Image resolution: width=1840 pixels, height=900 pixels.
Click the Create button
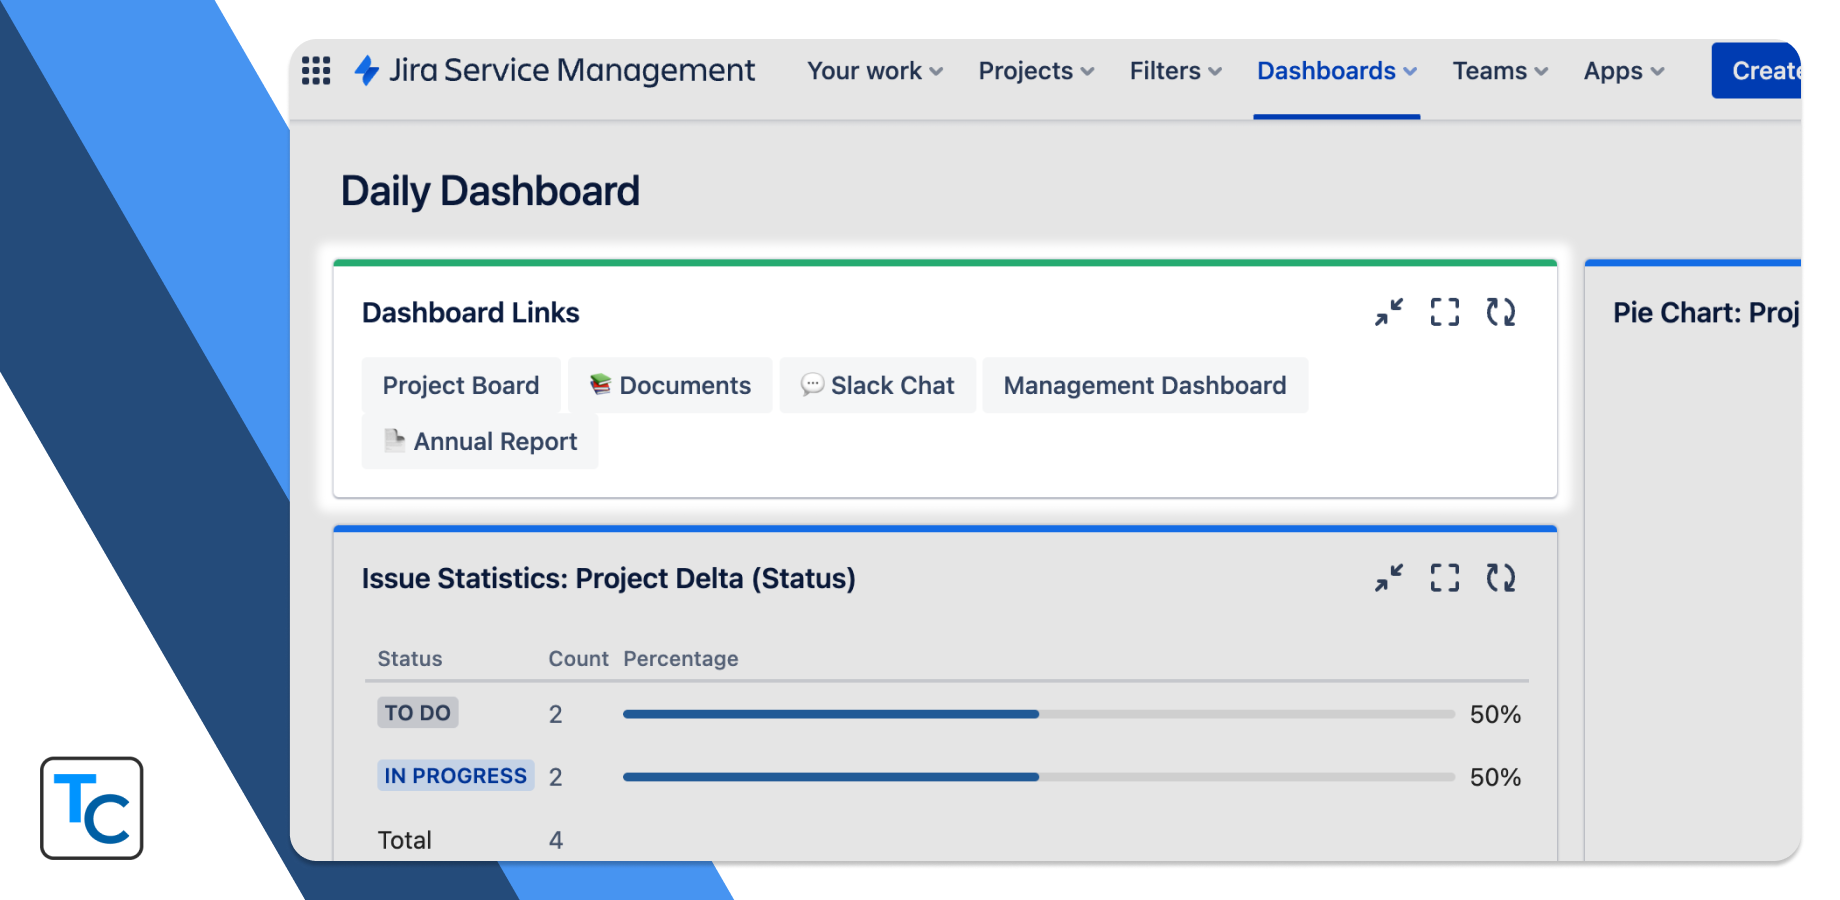click(x=1762, y=71)
